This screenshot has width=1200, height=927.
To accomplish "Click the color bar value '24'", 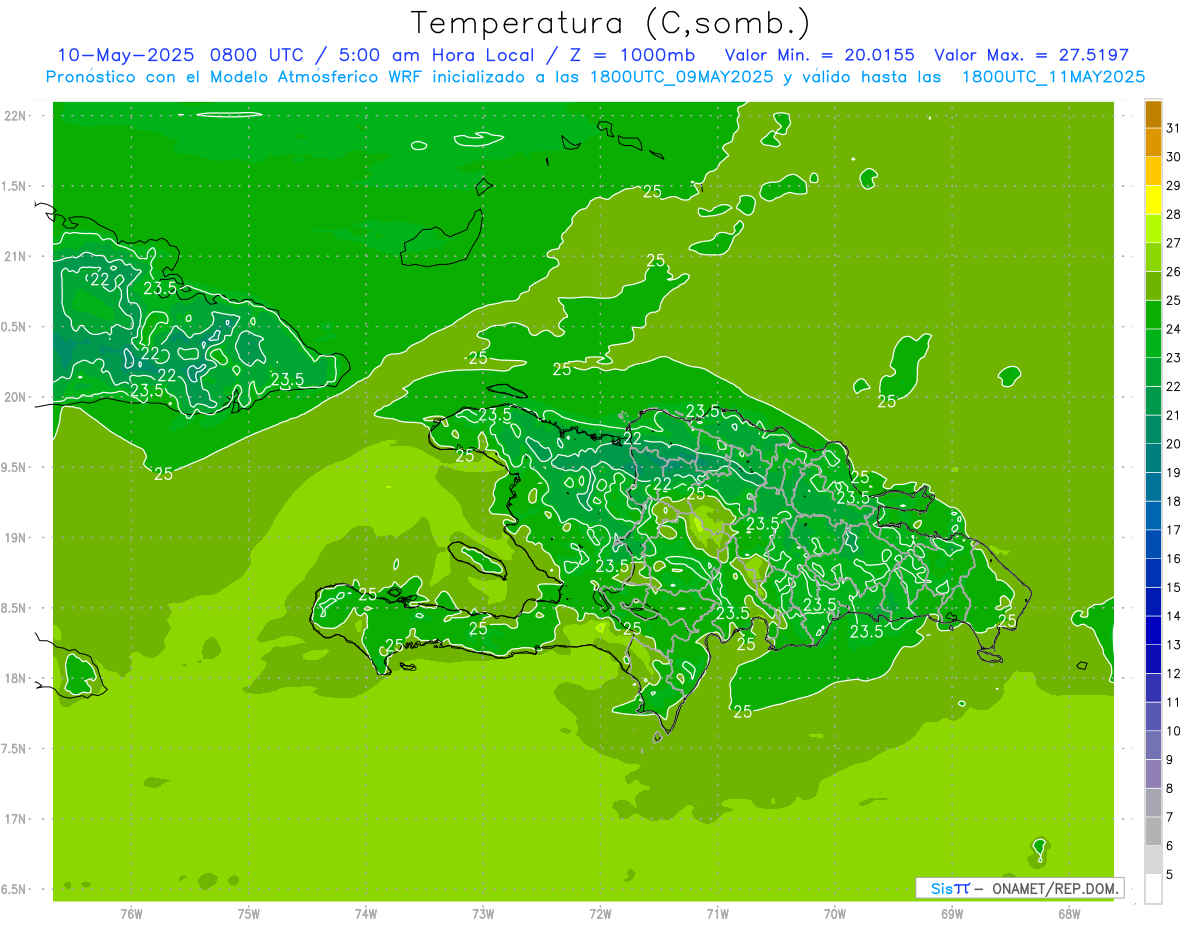I will coord(1174,329).
